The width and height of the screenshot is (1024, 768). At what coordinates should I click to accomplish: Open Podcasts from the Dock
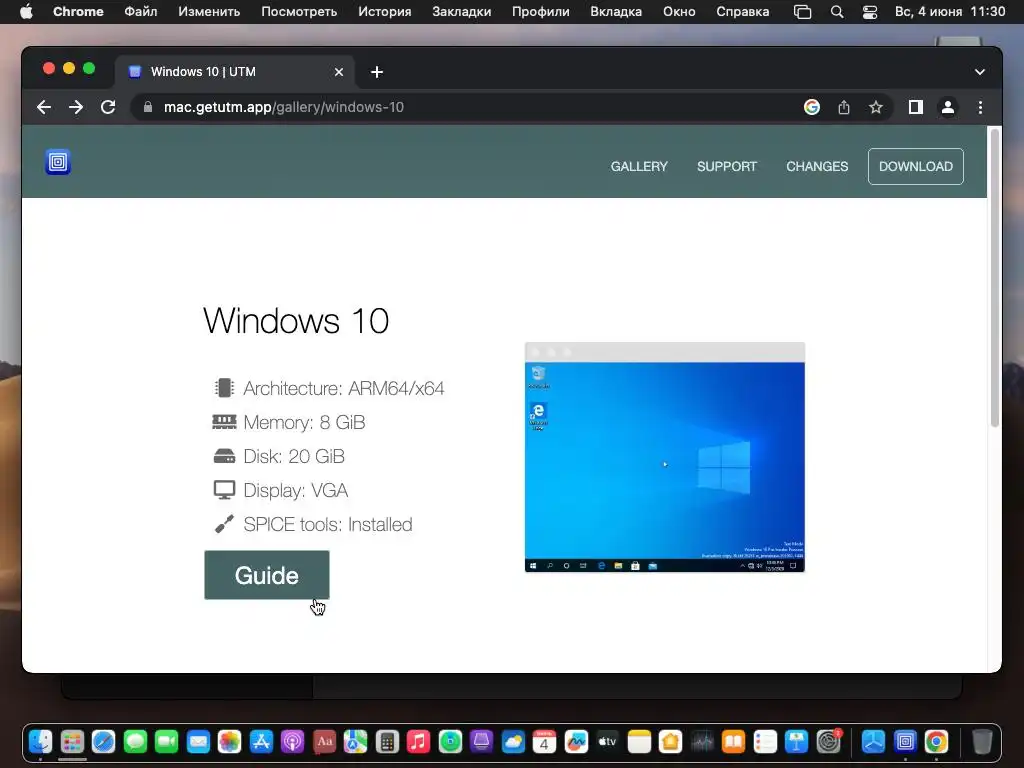[293, 741]
